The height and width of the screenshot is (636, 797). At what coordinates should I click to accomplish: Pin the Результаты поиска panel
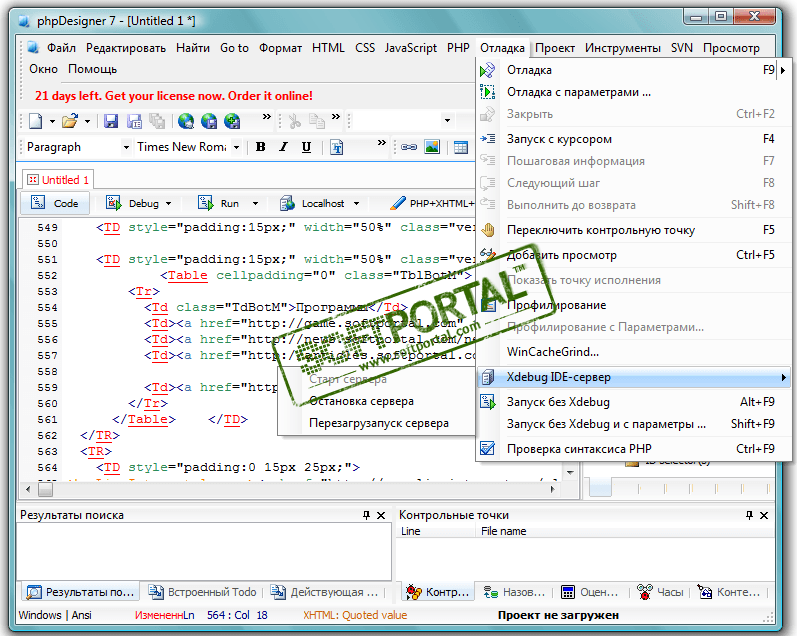[366, 516]
